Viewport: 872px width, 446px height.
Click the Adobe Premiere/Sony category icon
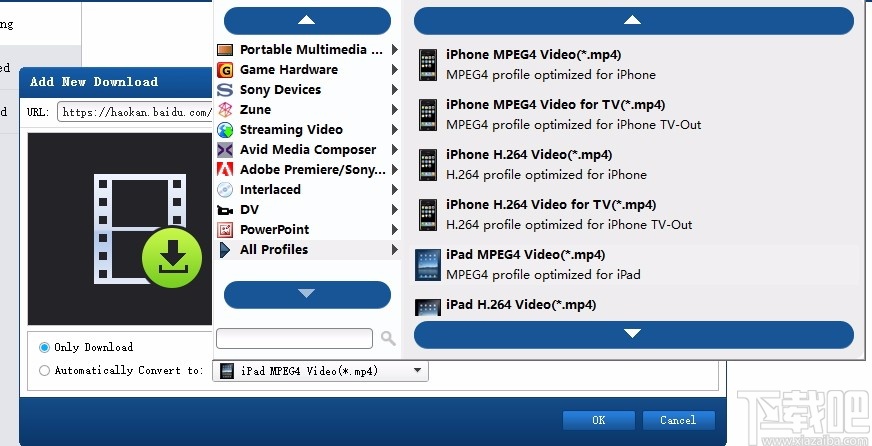pos(225,170)
